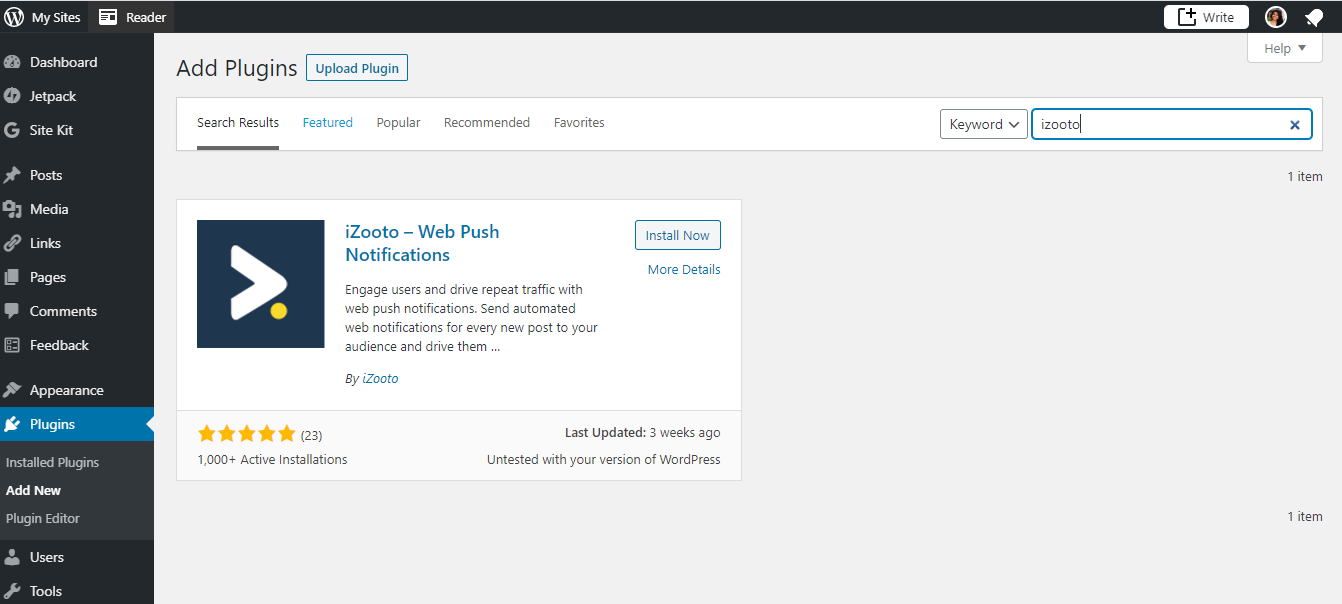The width and height of the screenshot is (1342, 604).
Task: Select the Search Results tab
Action: pos(238,122)
